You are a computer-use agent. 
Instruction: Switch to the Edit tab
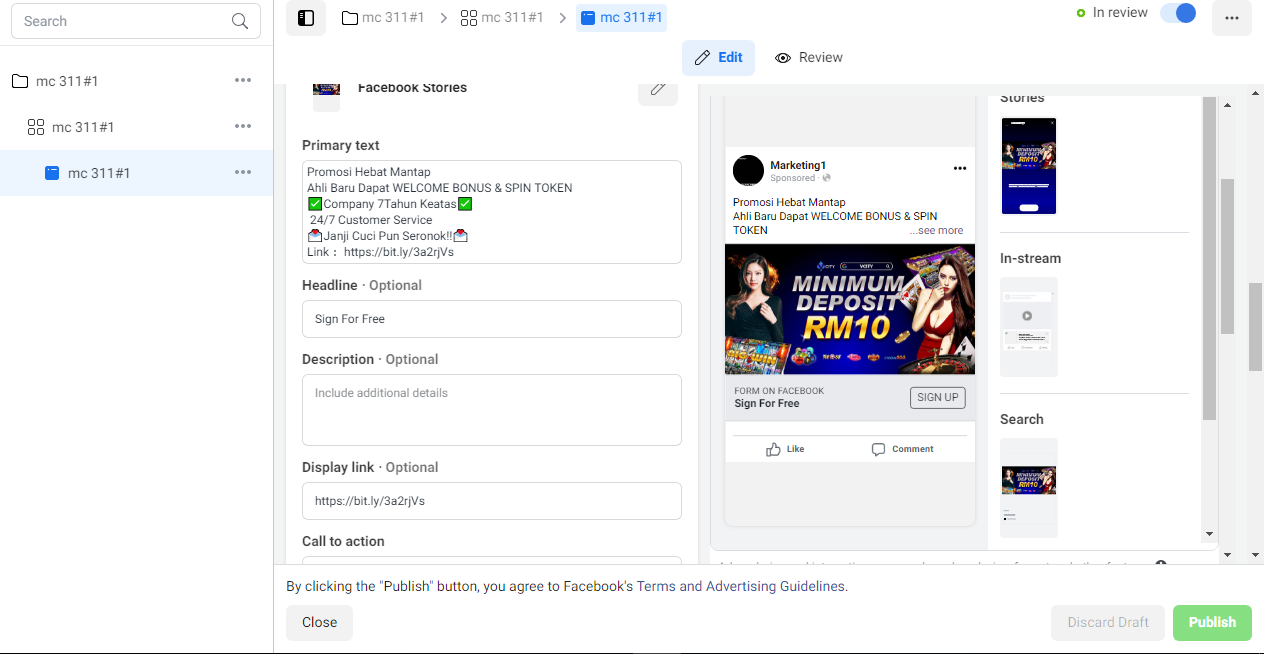pos(718,58)
